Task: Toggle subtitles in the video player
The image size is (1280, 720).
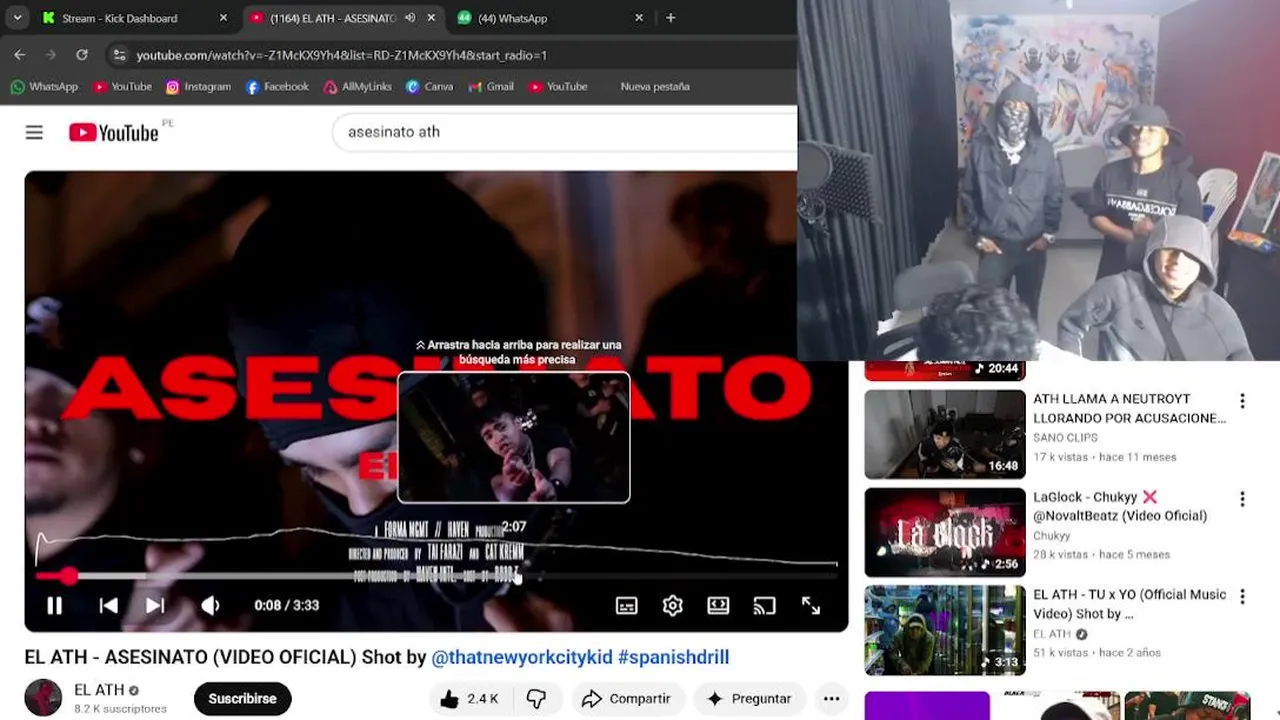Action: (627, 606)
